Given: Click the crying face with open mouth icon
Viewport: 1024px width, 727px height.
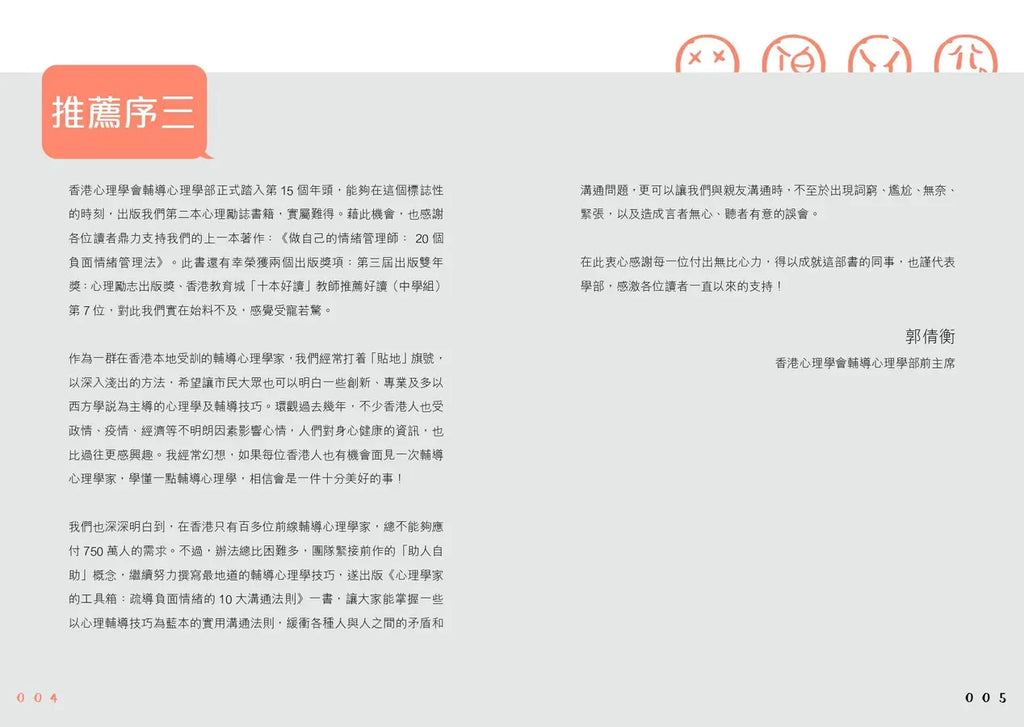Looking at the screenshot, I should [793, 56].
